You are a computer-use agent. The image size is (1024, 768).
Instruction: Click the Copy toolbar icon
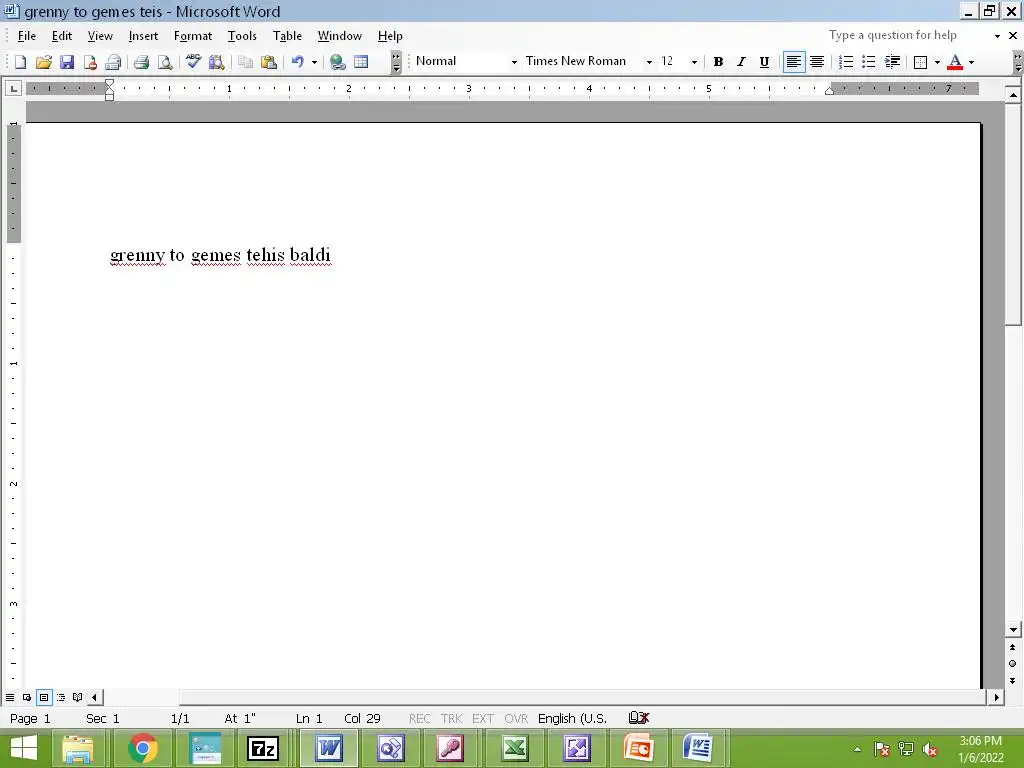246,62
